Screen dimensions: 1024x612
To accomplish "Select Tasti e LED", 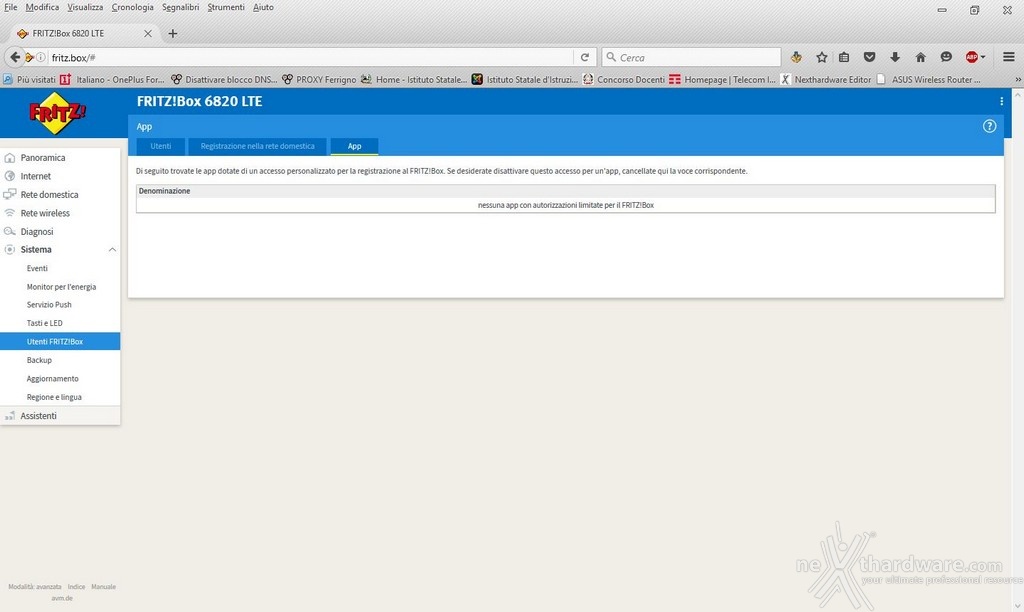I will pyautogui.click(x=44, y=323).
